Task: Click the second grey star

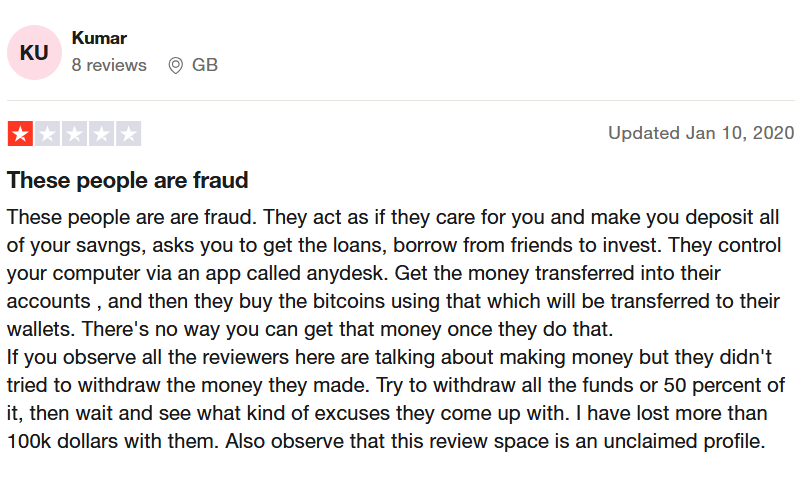Action: pyautogui.click(x=47, y=134)
